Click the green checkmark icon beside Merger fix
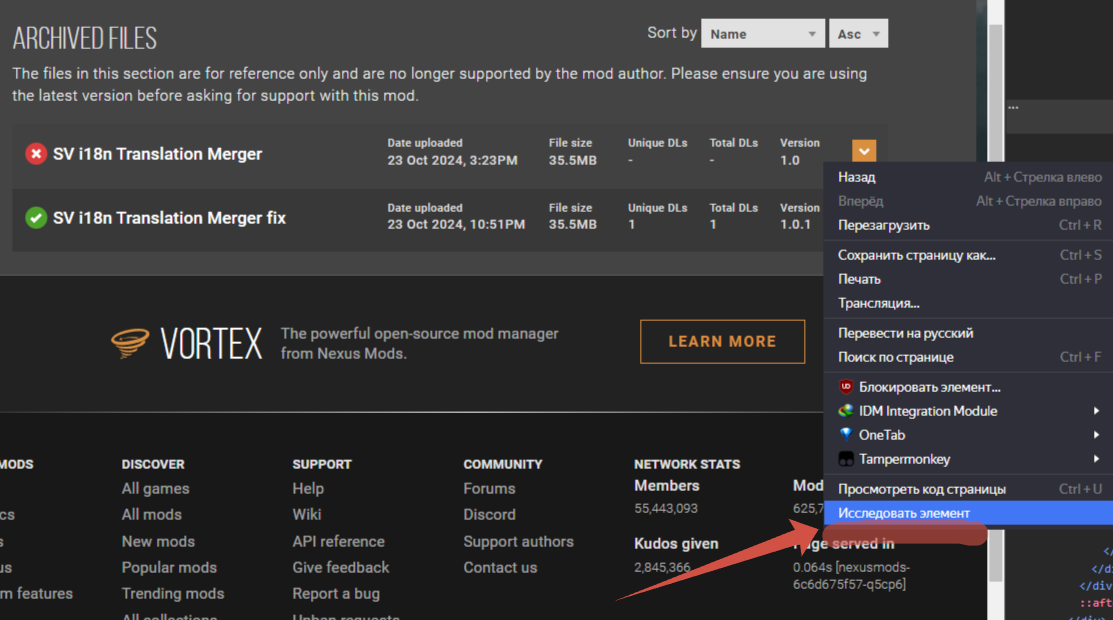1113x620 pixels. (x=36, y=218)
